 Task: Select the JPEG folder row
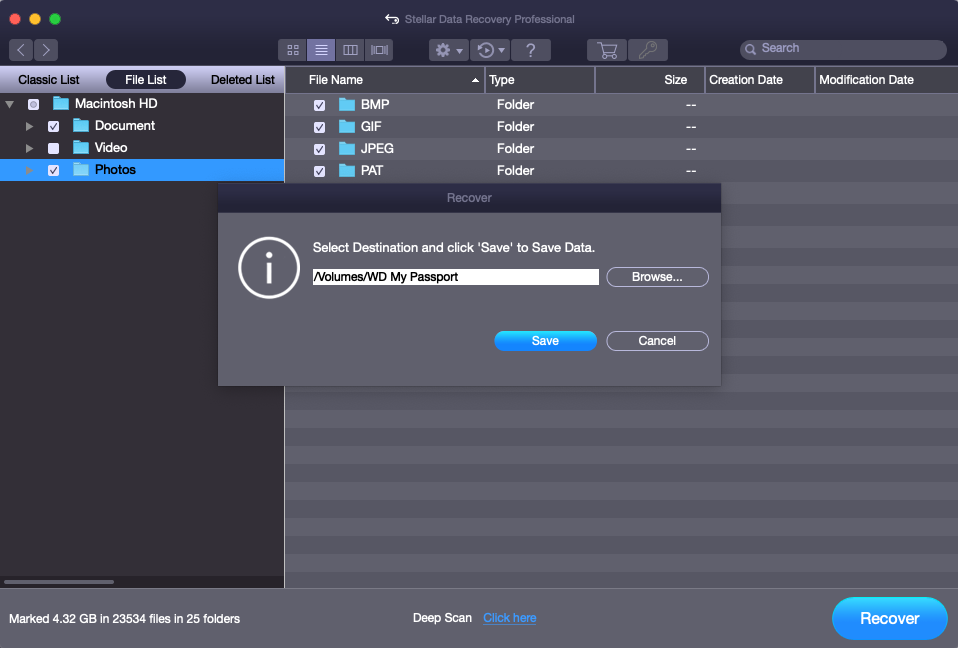pyautogui.click(x=621, y=148)
